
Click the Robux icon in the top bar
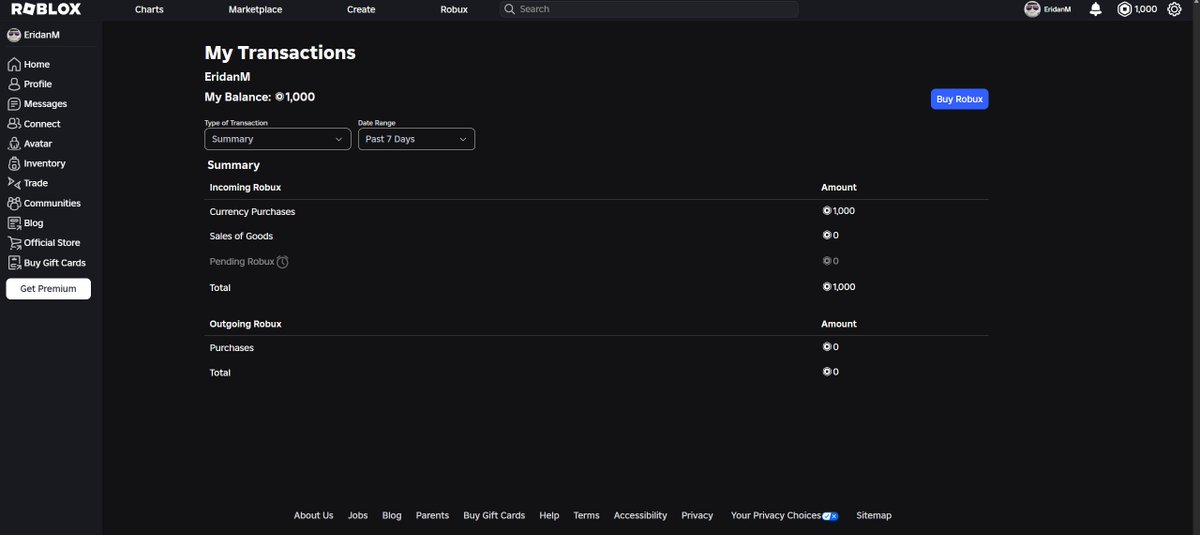click(x=1125, y=9)
